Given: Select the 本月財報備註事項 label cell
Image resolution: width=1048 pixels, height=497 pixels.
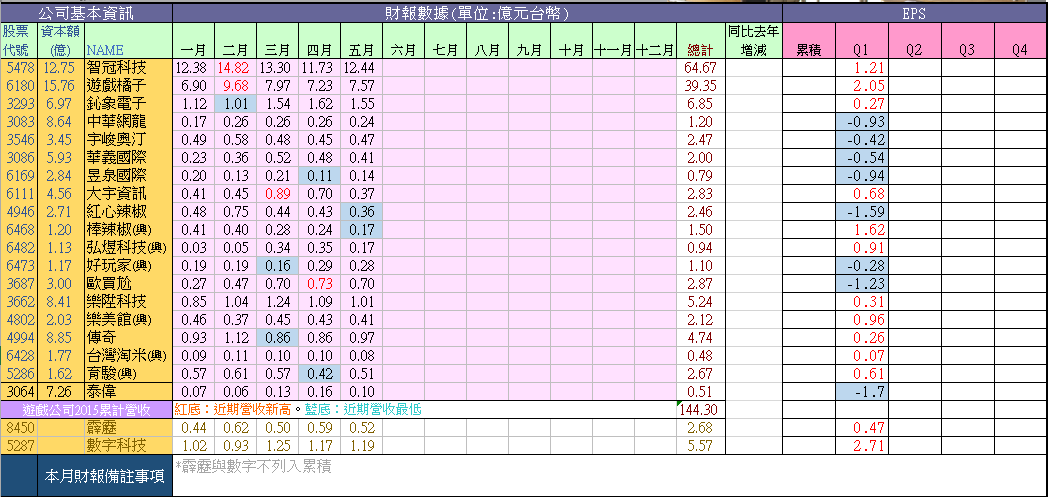Looking at the screenshot, I should coord(105,476).
